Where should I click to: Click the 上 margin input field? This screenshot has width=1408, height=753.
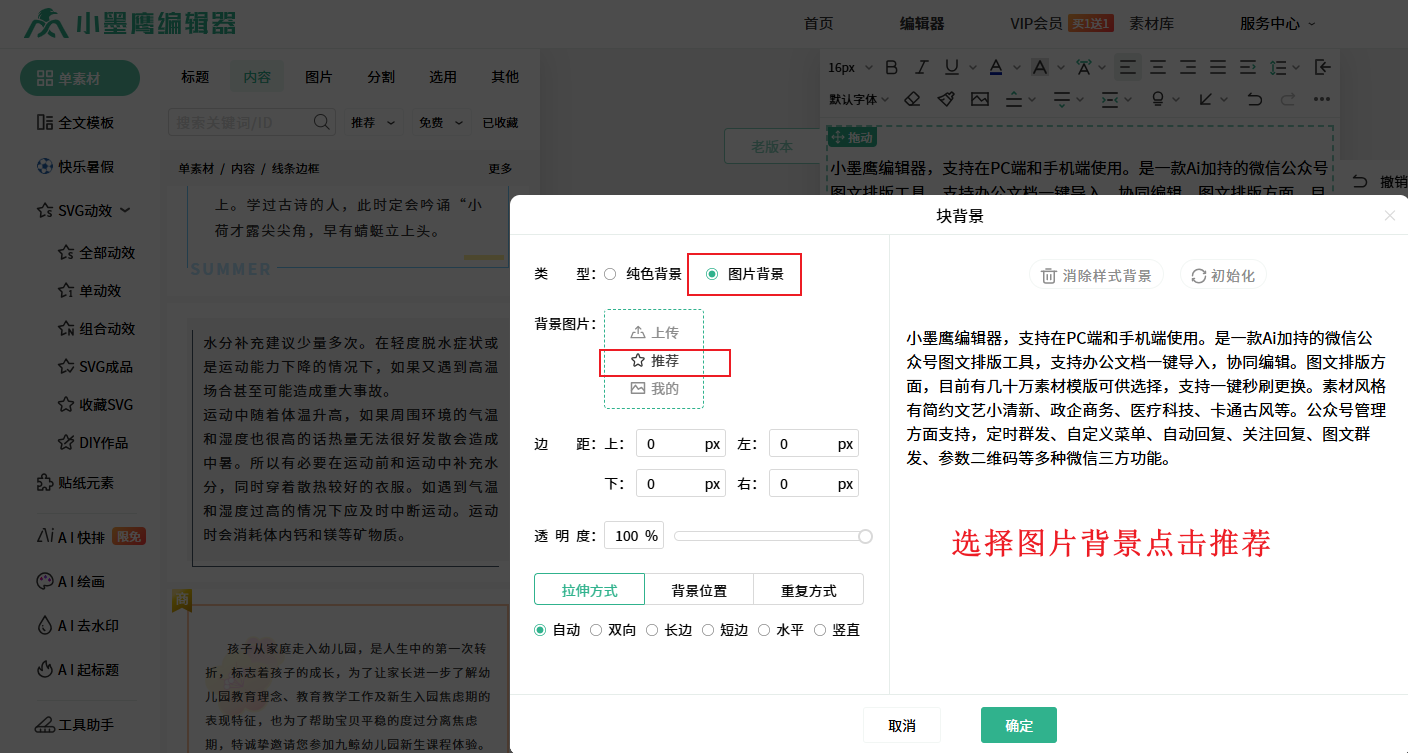(x=680, y=443)
